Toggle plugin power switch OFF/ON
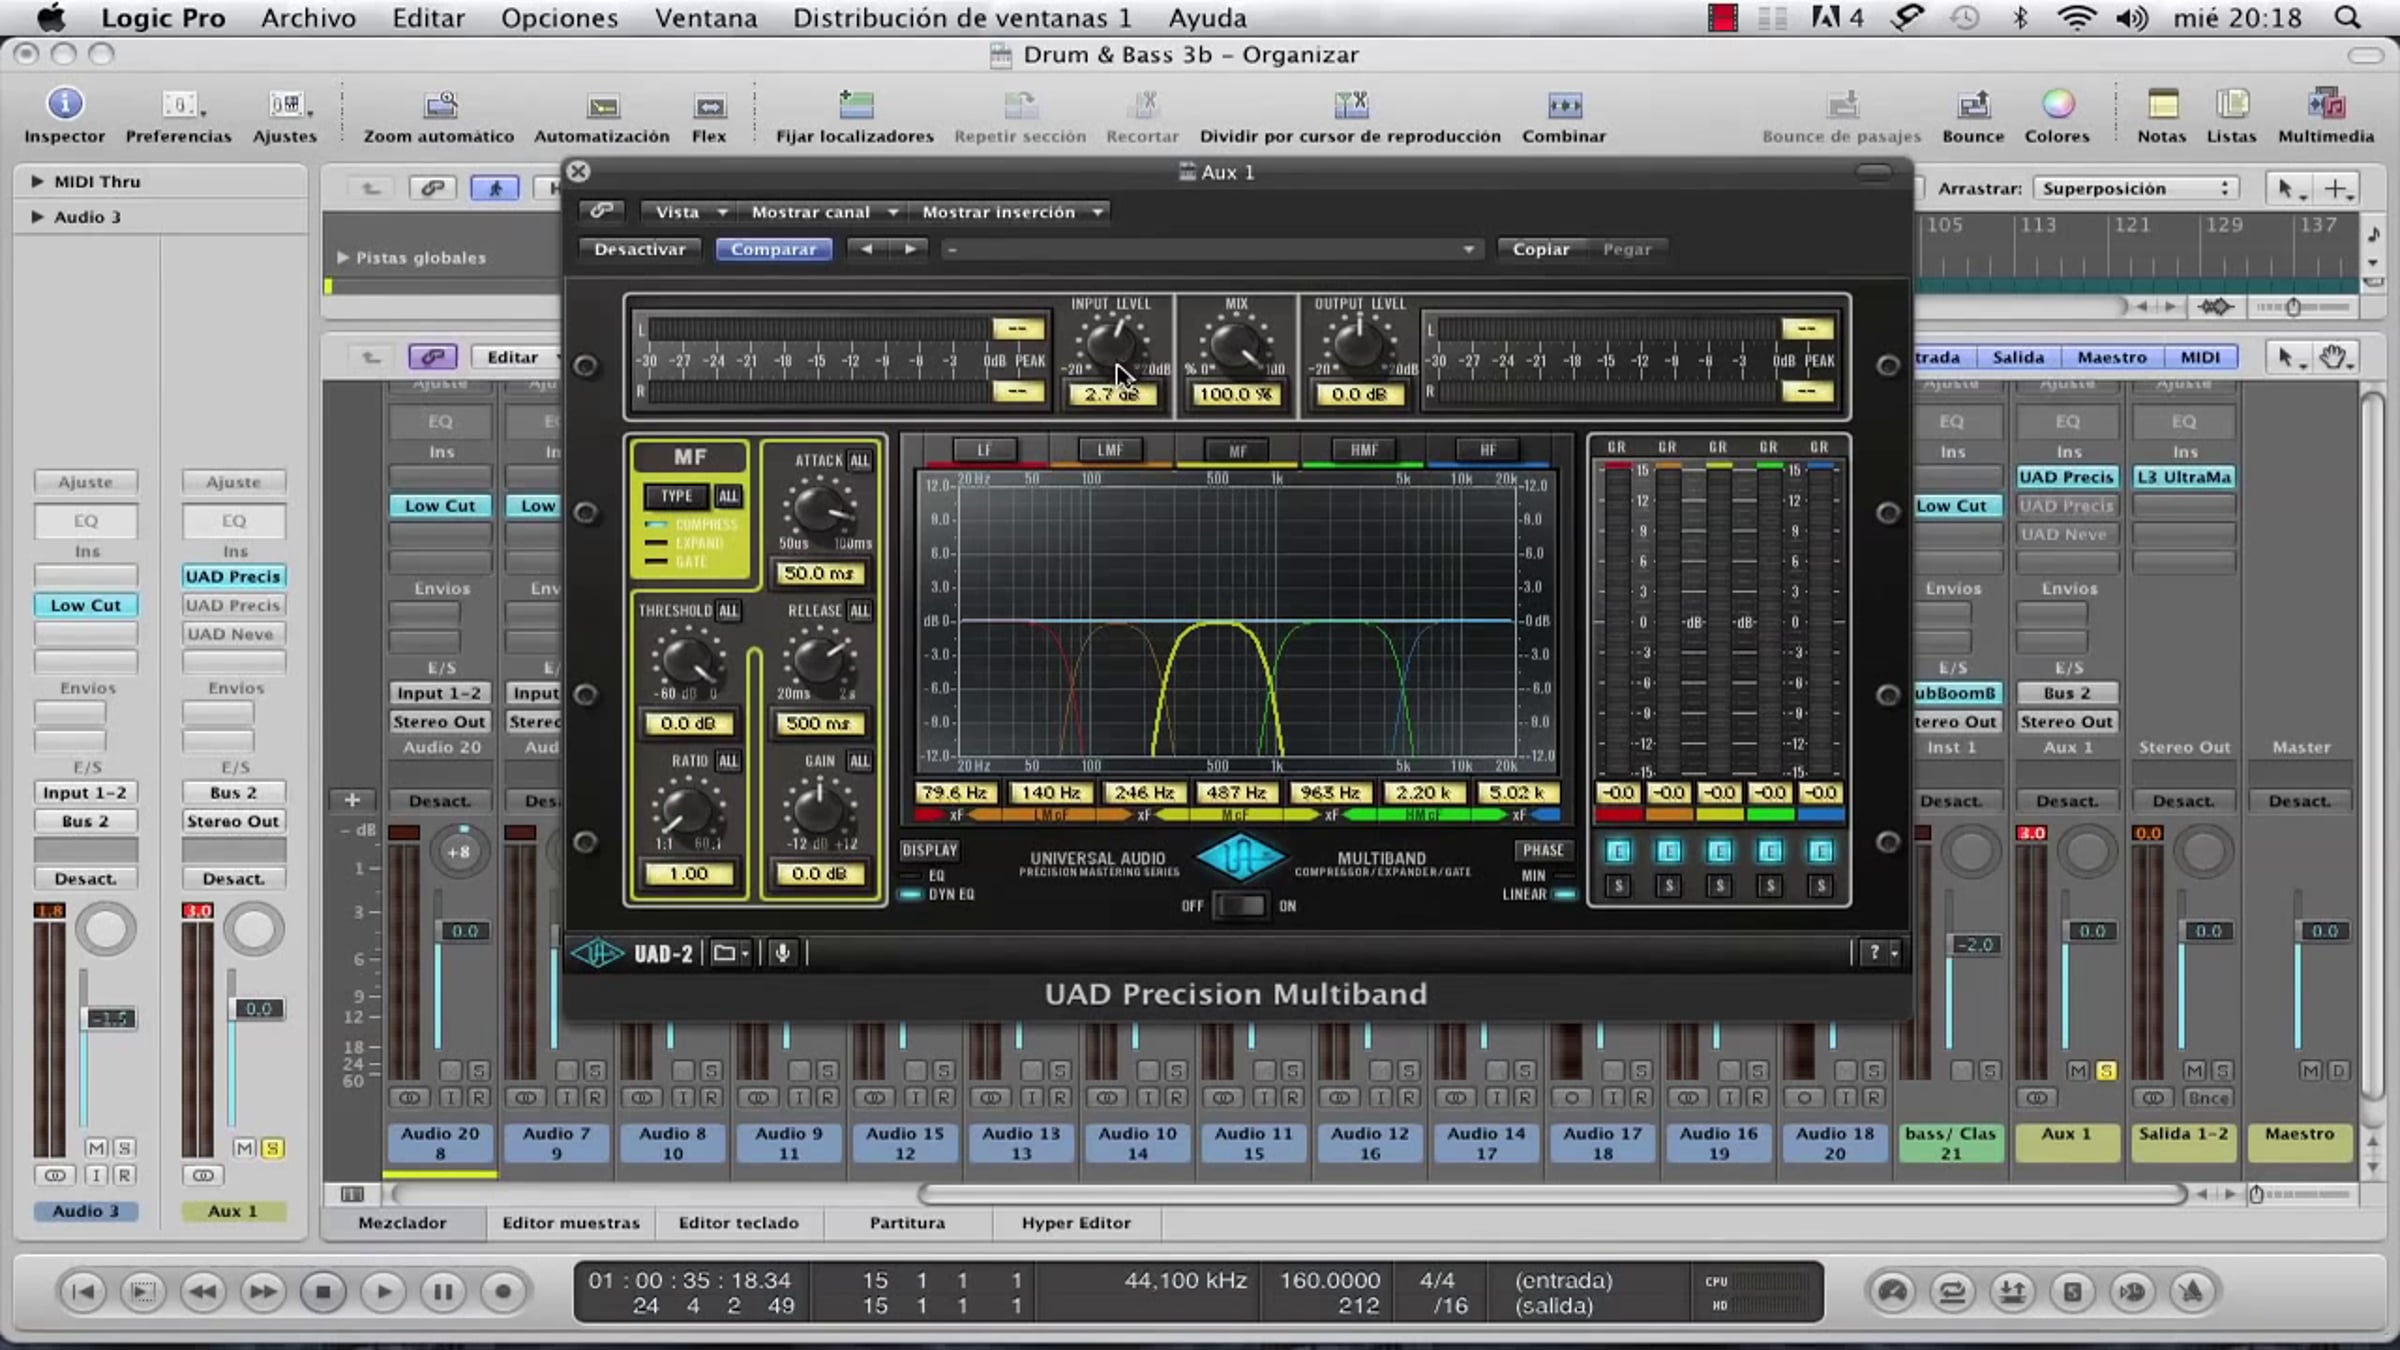 pos(1239,906)
